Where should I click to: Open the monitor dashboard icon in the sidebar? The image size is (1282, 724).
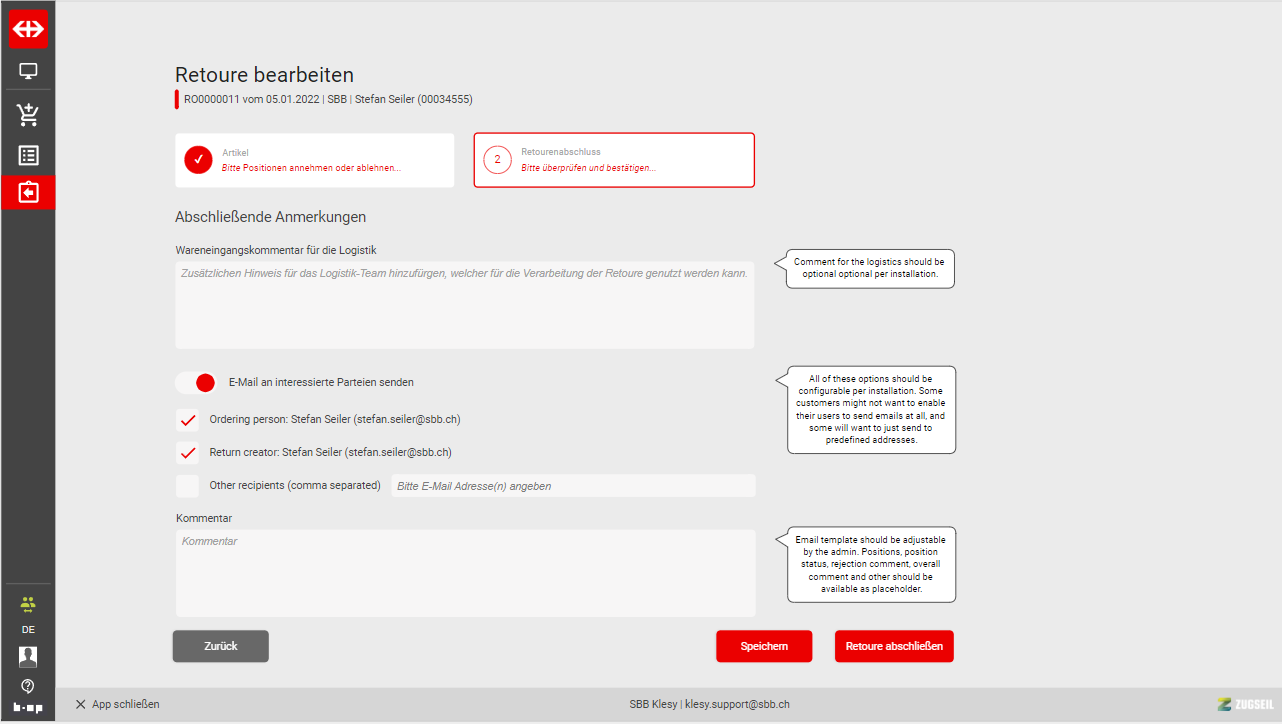(28, 72)
